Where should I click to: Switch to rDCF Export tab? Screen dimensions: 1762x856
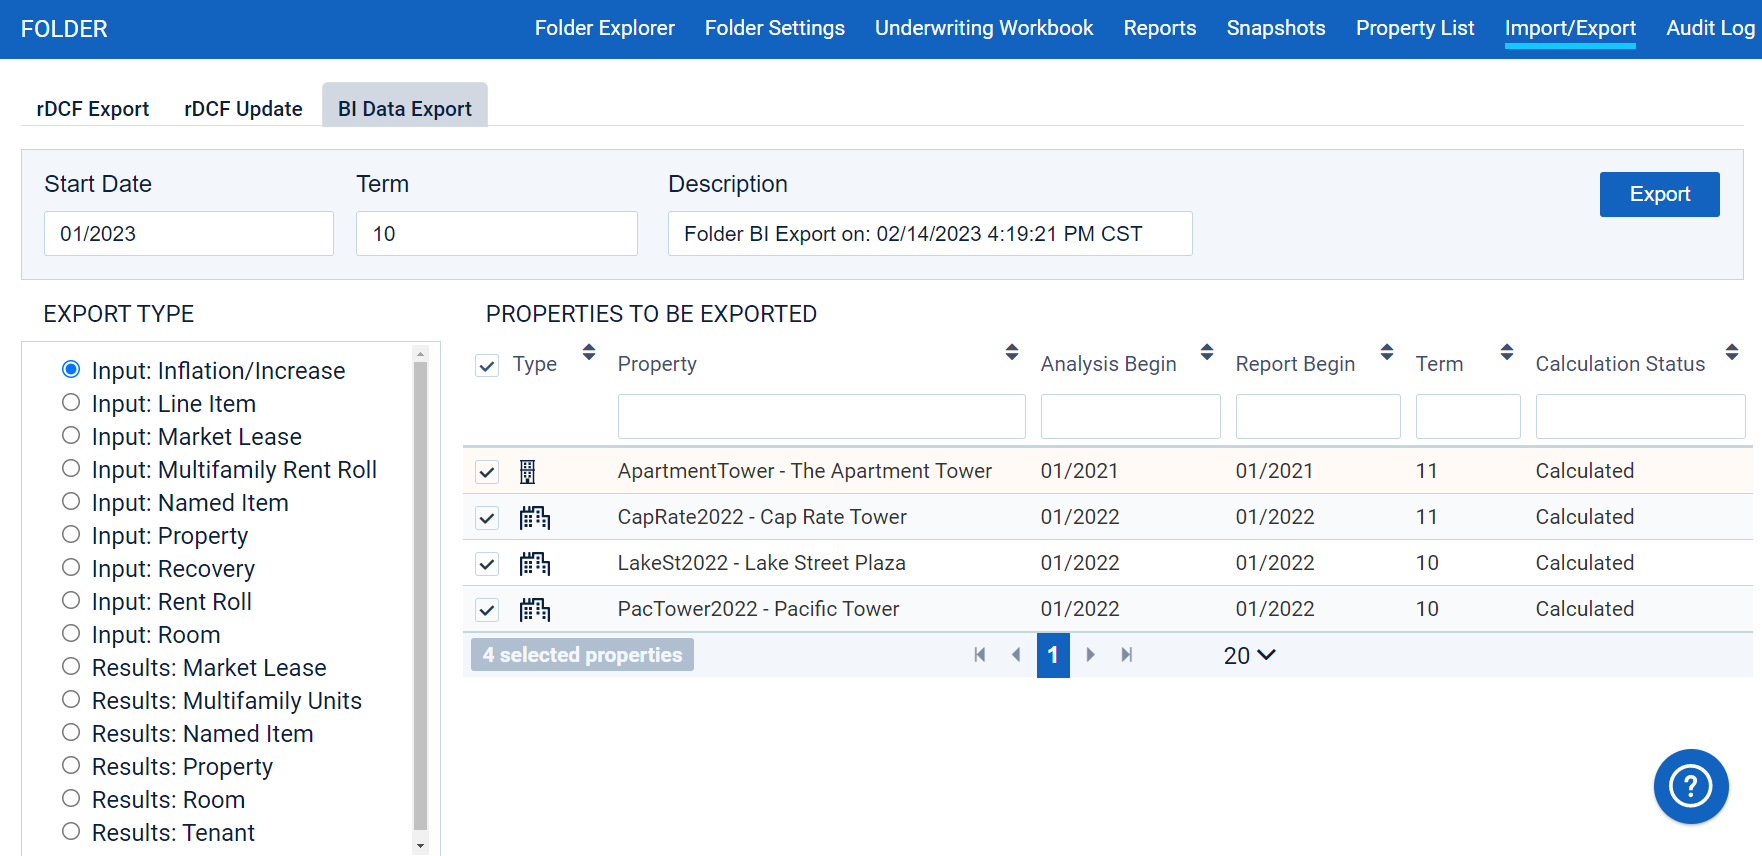click(x=93, y=108)
